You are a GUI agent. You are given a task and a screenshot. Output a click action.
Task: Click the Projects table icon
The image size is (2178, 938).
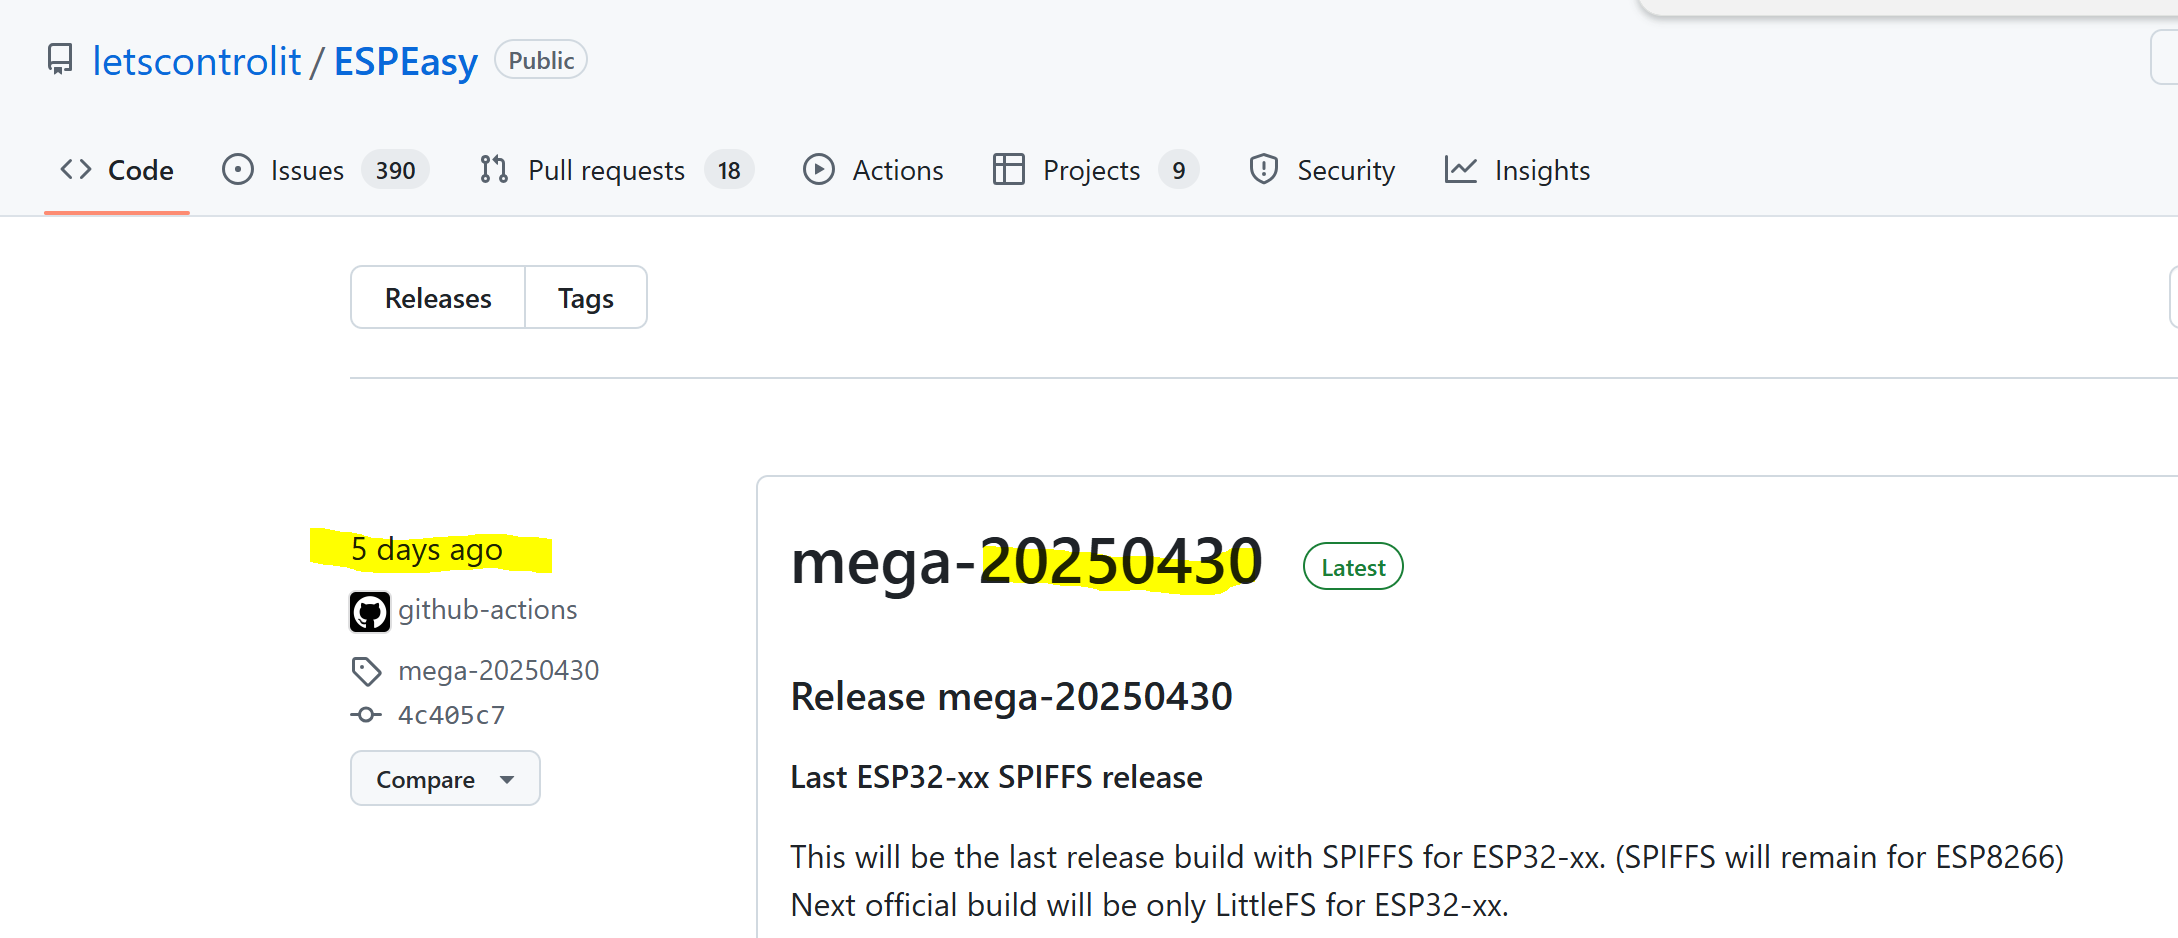click(x=1008, y=169)
